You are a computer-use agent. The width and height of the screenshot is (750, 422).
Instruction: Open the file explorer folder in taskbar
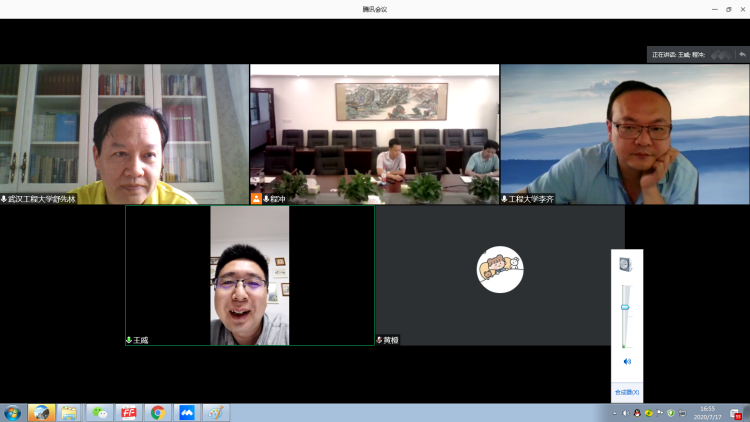(69, 412)
